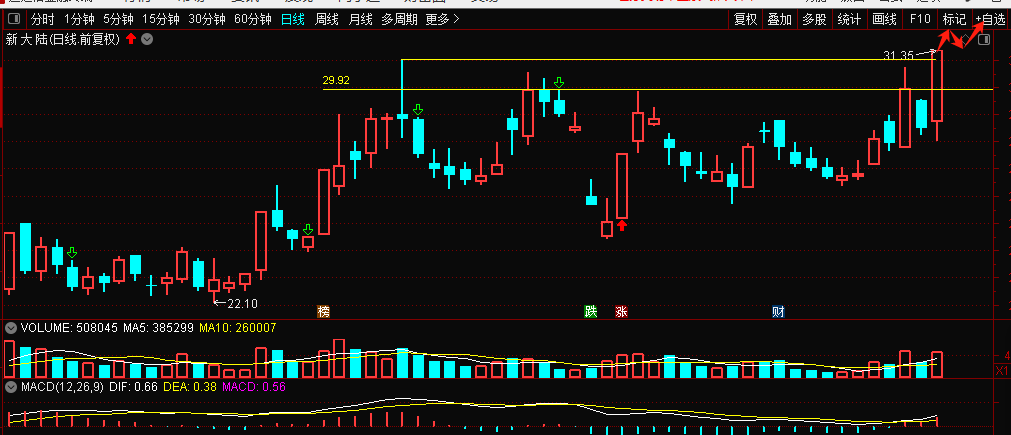
Task: Click the green down arrow at the 29.92 line
Action: point(559,82)
